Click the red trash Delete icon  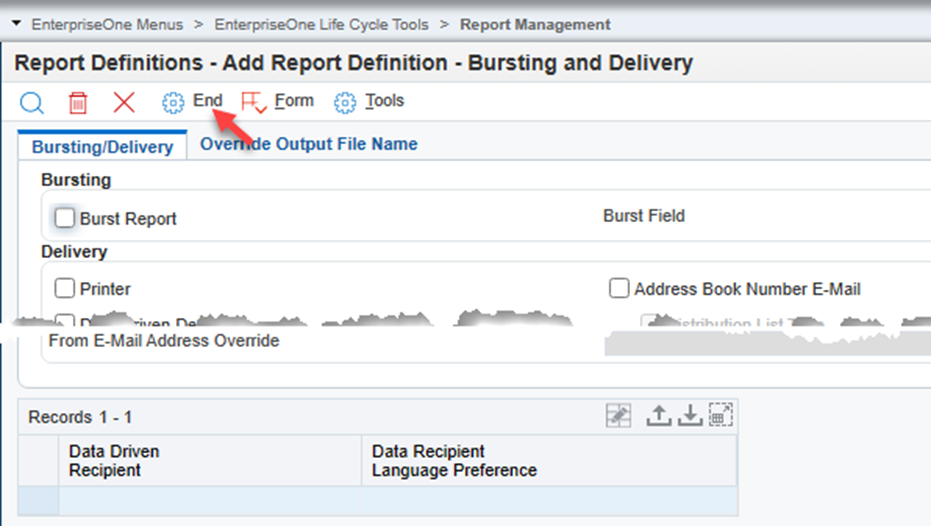point(78,102)
